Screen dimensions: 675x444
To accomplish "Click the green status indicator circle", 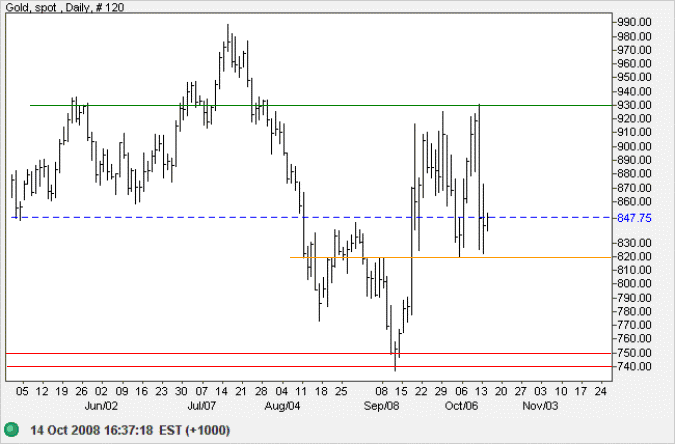I will 12,429.
